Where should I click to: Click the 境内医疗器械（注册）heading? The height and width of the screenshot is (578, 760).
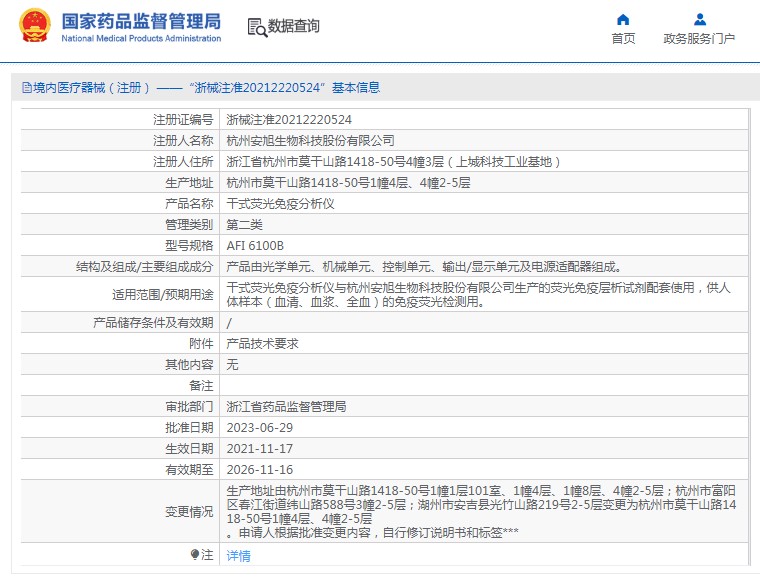pos(91,88)
